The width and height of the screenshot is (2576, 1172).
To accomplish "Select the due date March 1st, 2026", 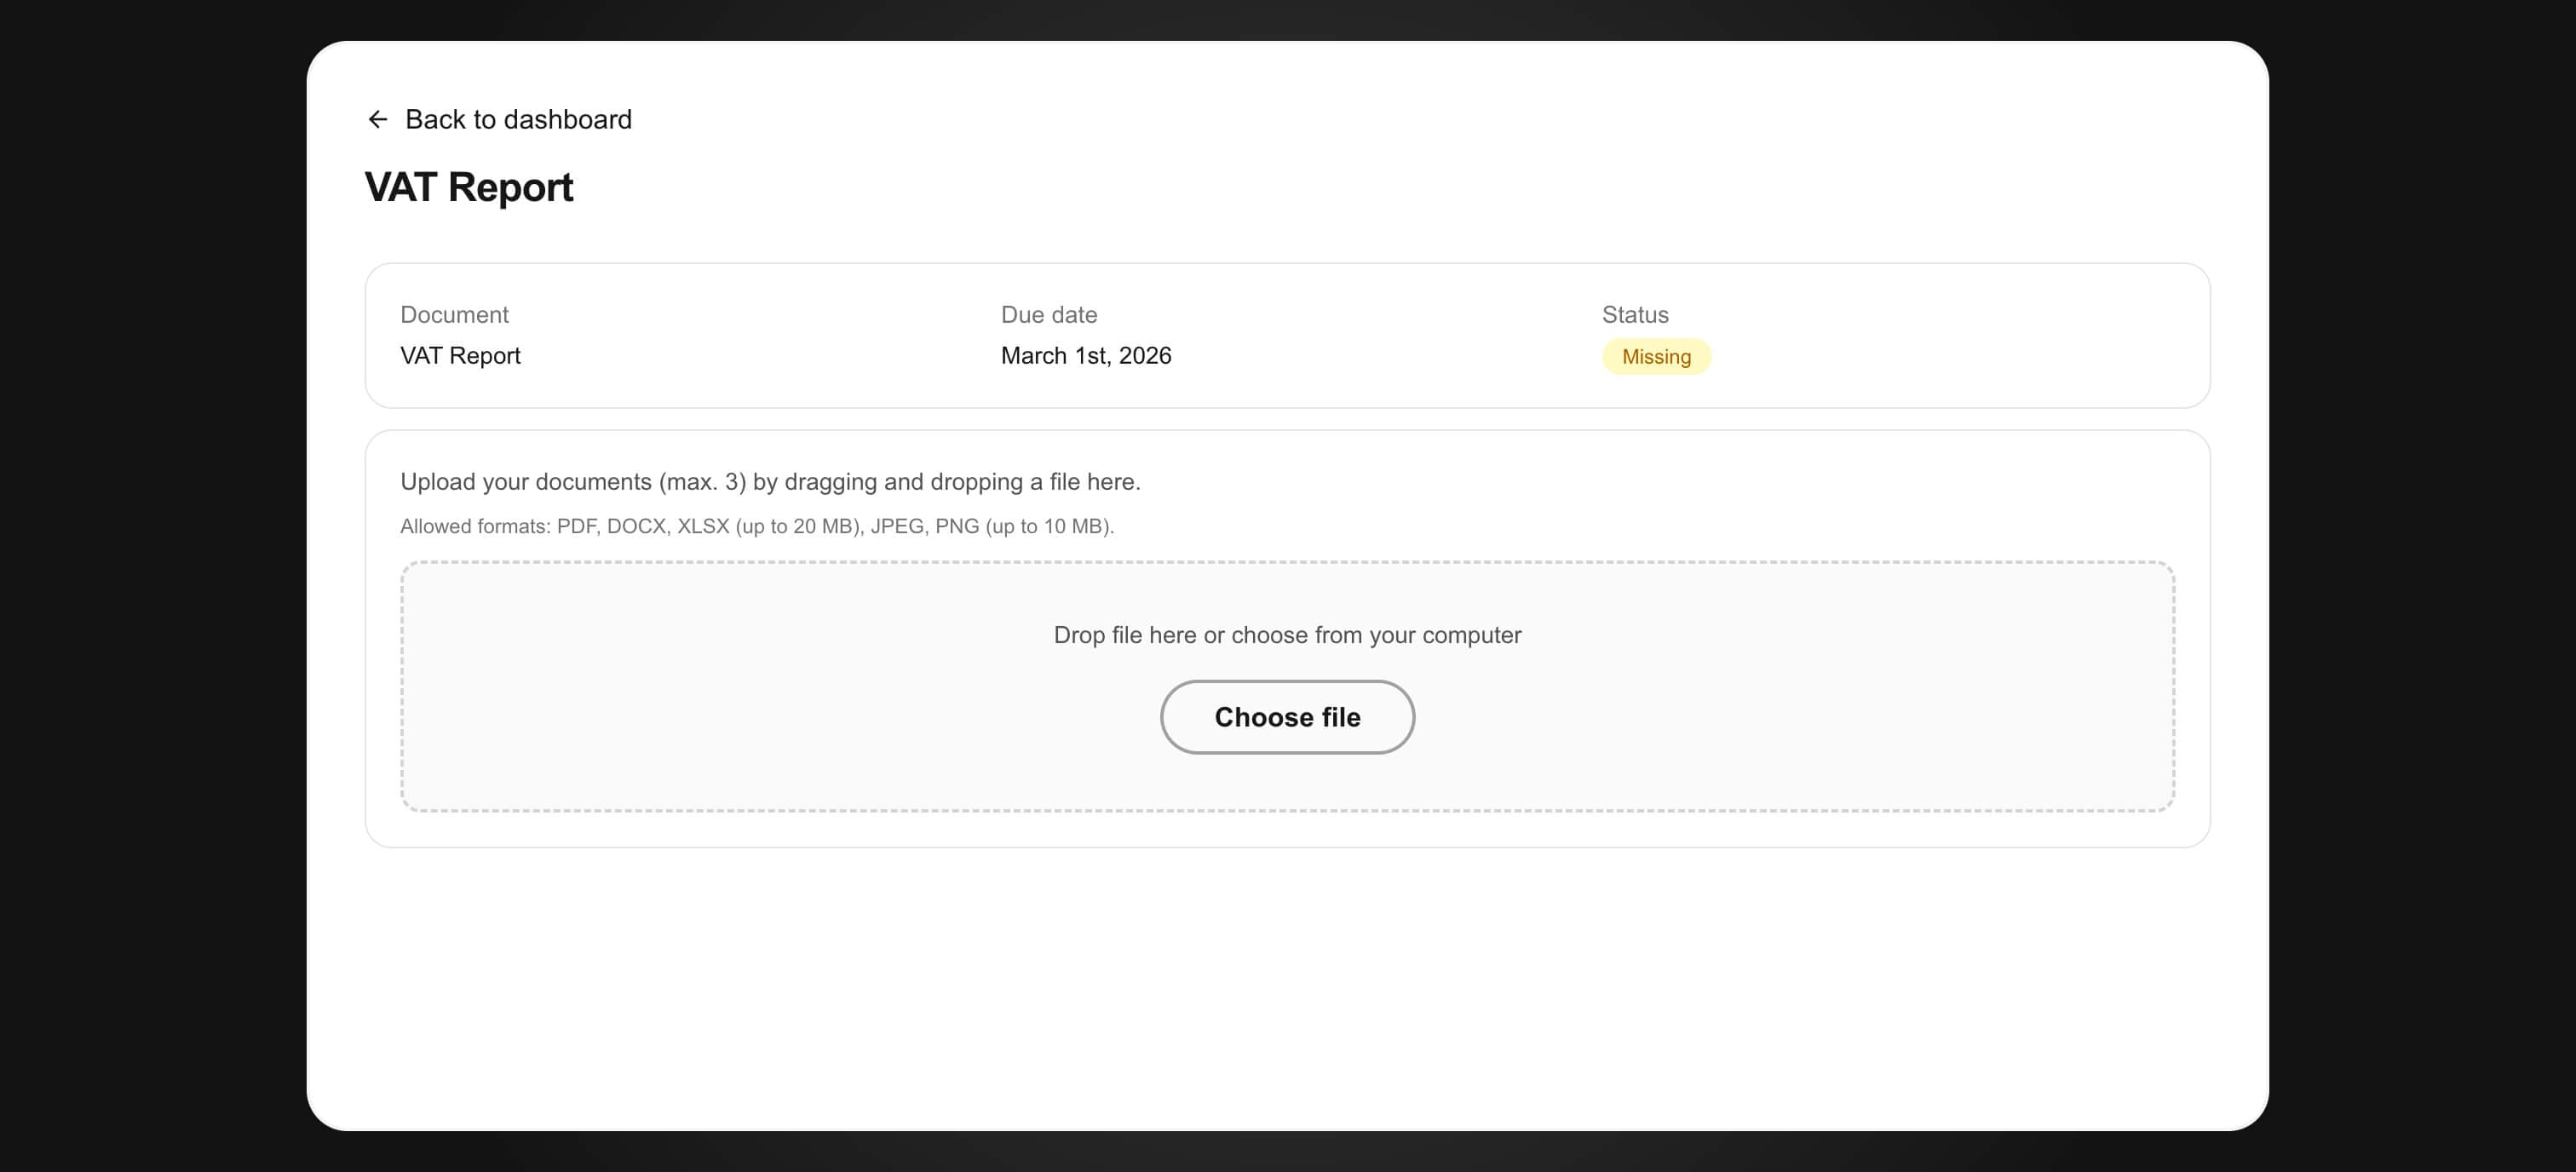I will coord(1086,355).
